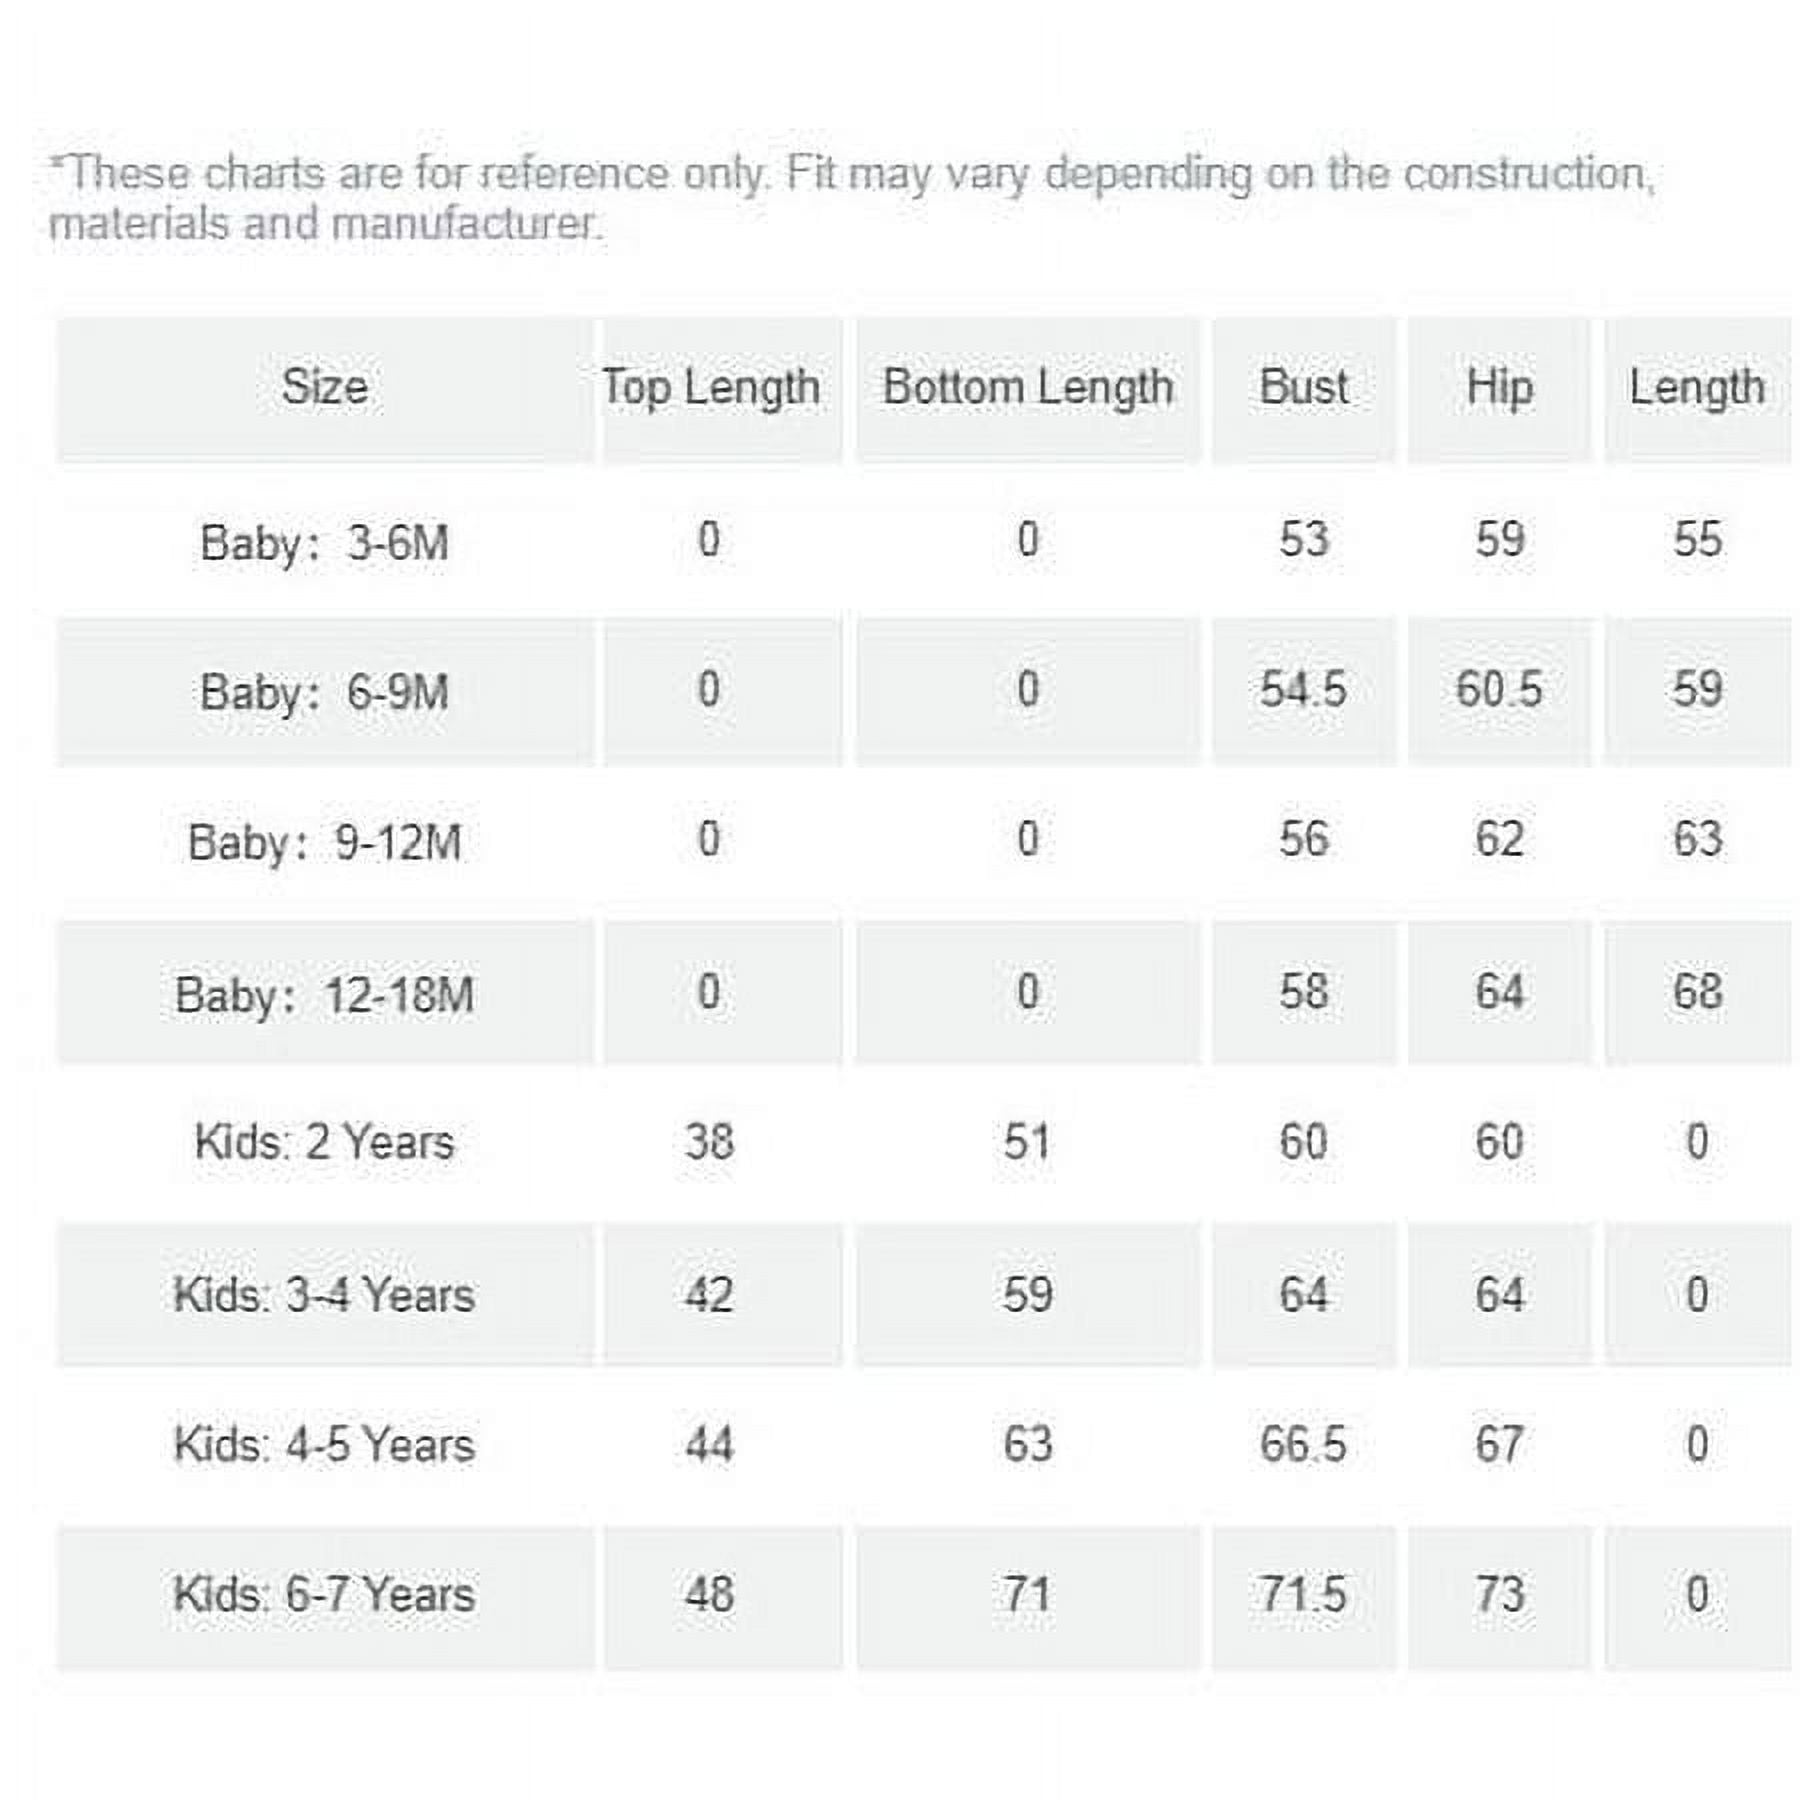Click the Size column header
1800x1800 pixels.
pyautogui.click(x=325, y=389)
